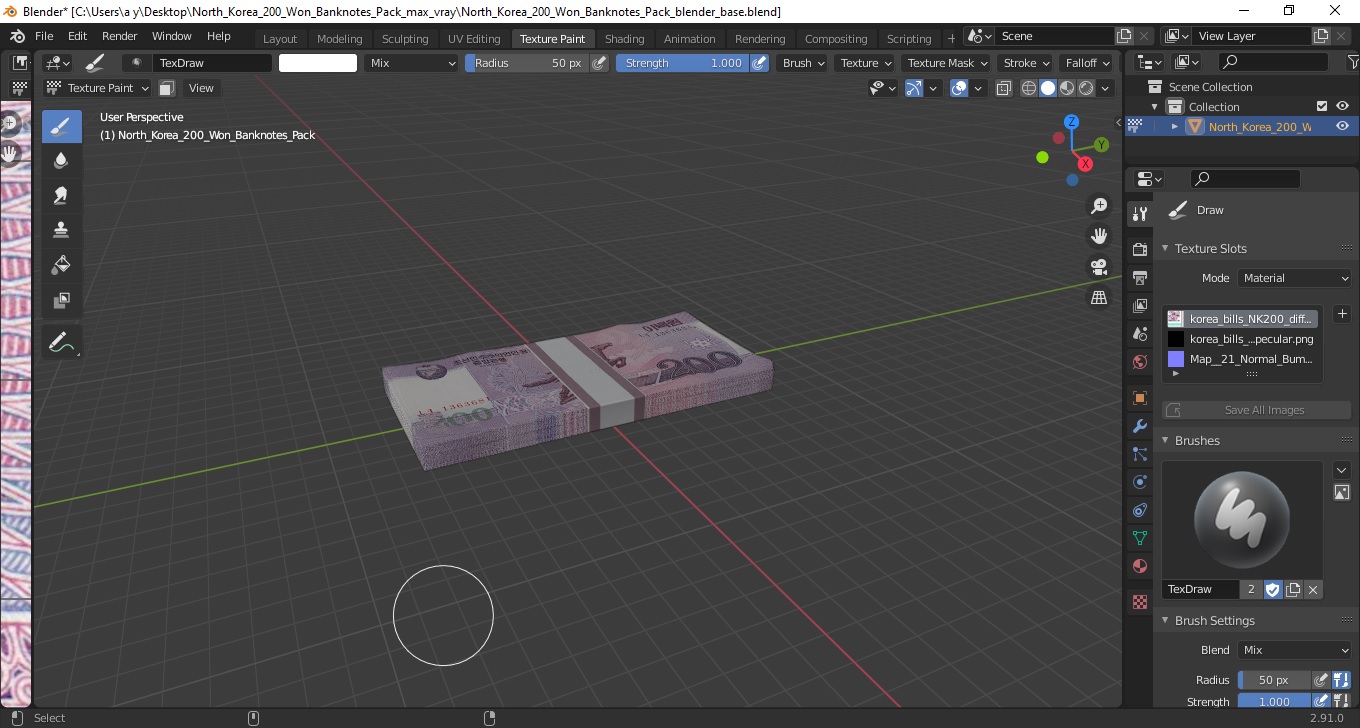
Task: Click the white brush color swatch
Action: click(x=318, y=63)
